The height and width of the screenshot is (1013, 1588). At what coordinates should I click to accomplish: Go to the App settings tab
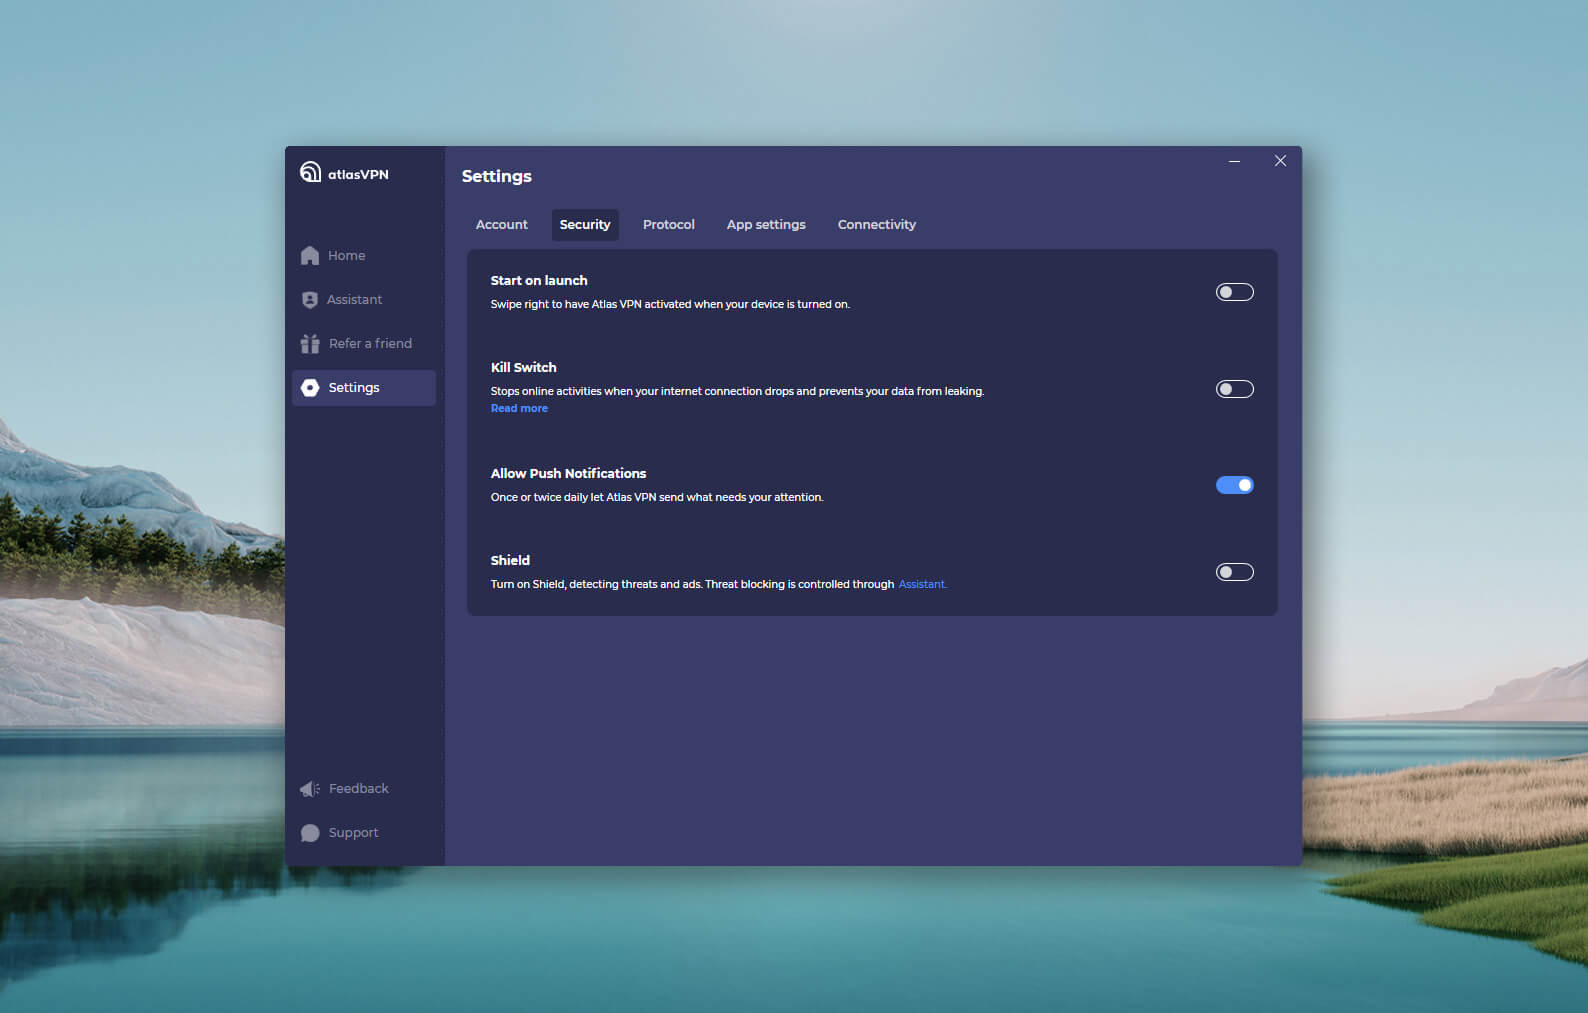point(766,225)
